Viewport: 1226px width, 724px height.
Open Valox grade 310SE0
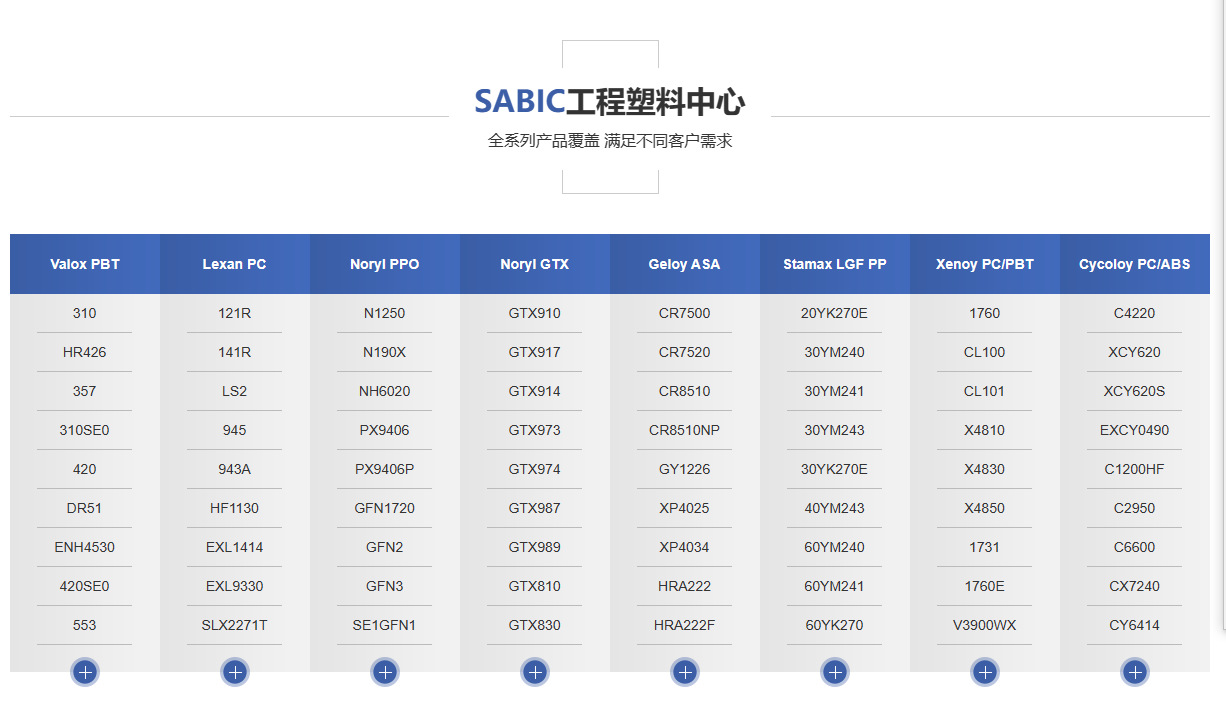click(x=85, y=430)
